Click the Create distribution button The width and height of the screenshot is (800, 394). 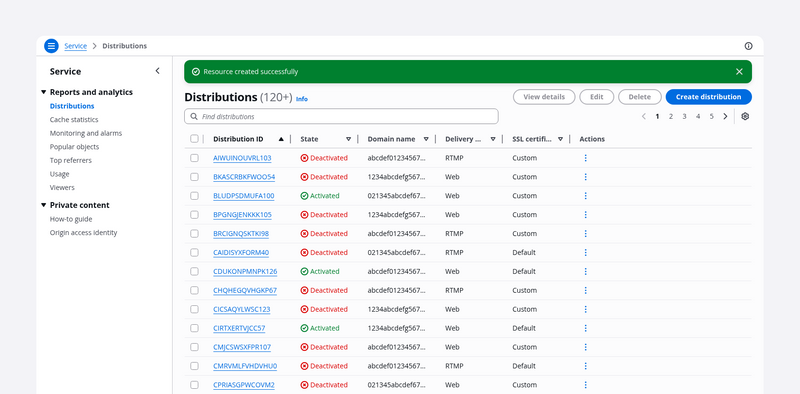tap(708, 97)
